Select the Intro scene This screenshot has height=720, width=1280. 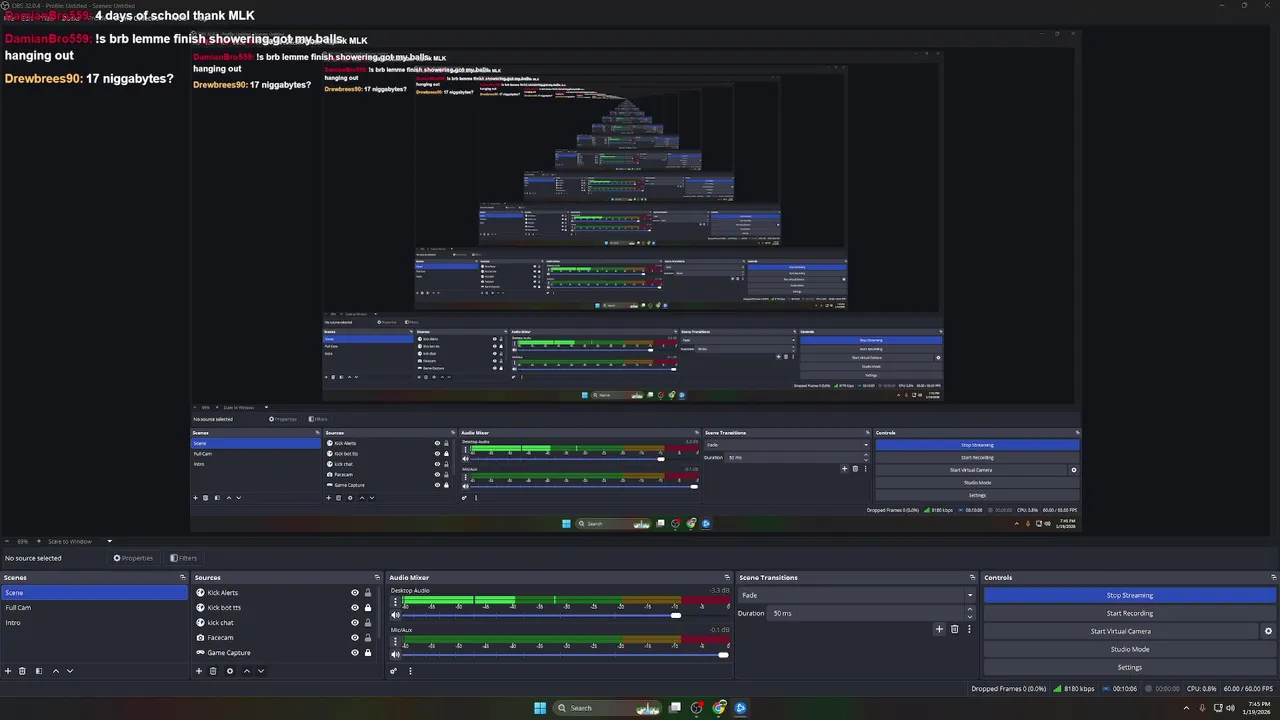tap(94, 623)
